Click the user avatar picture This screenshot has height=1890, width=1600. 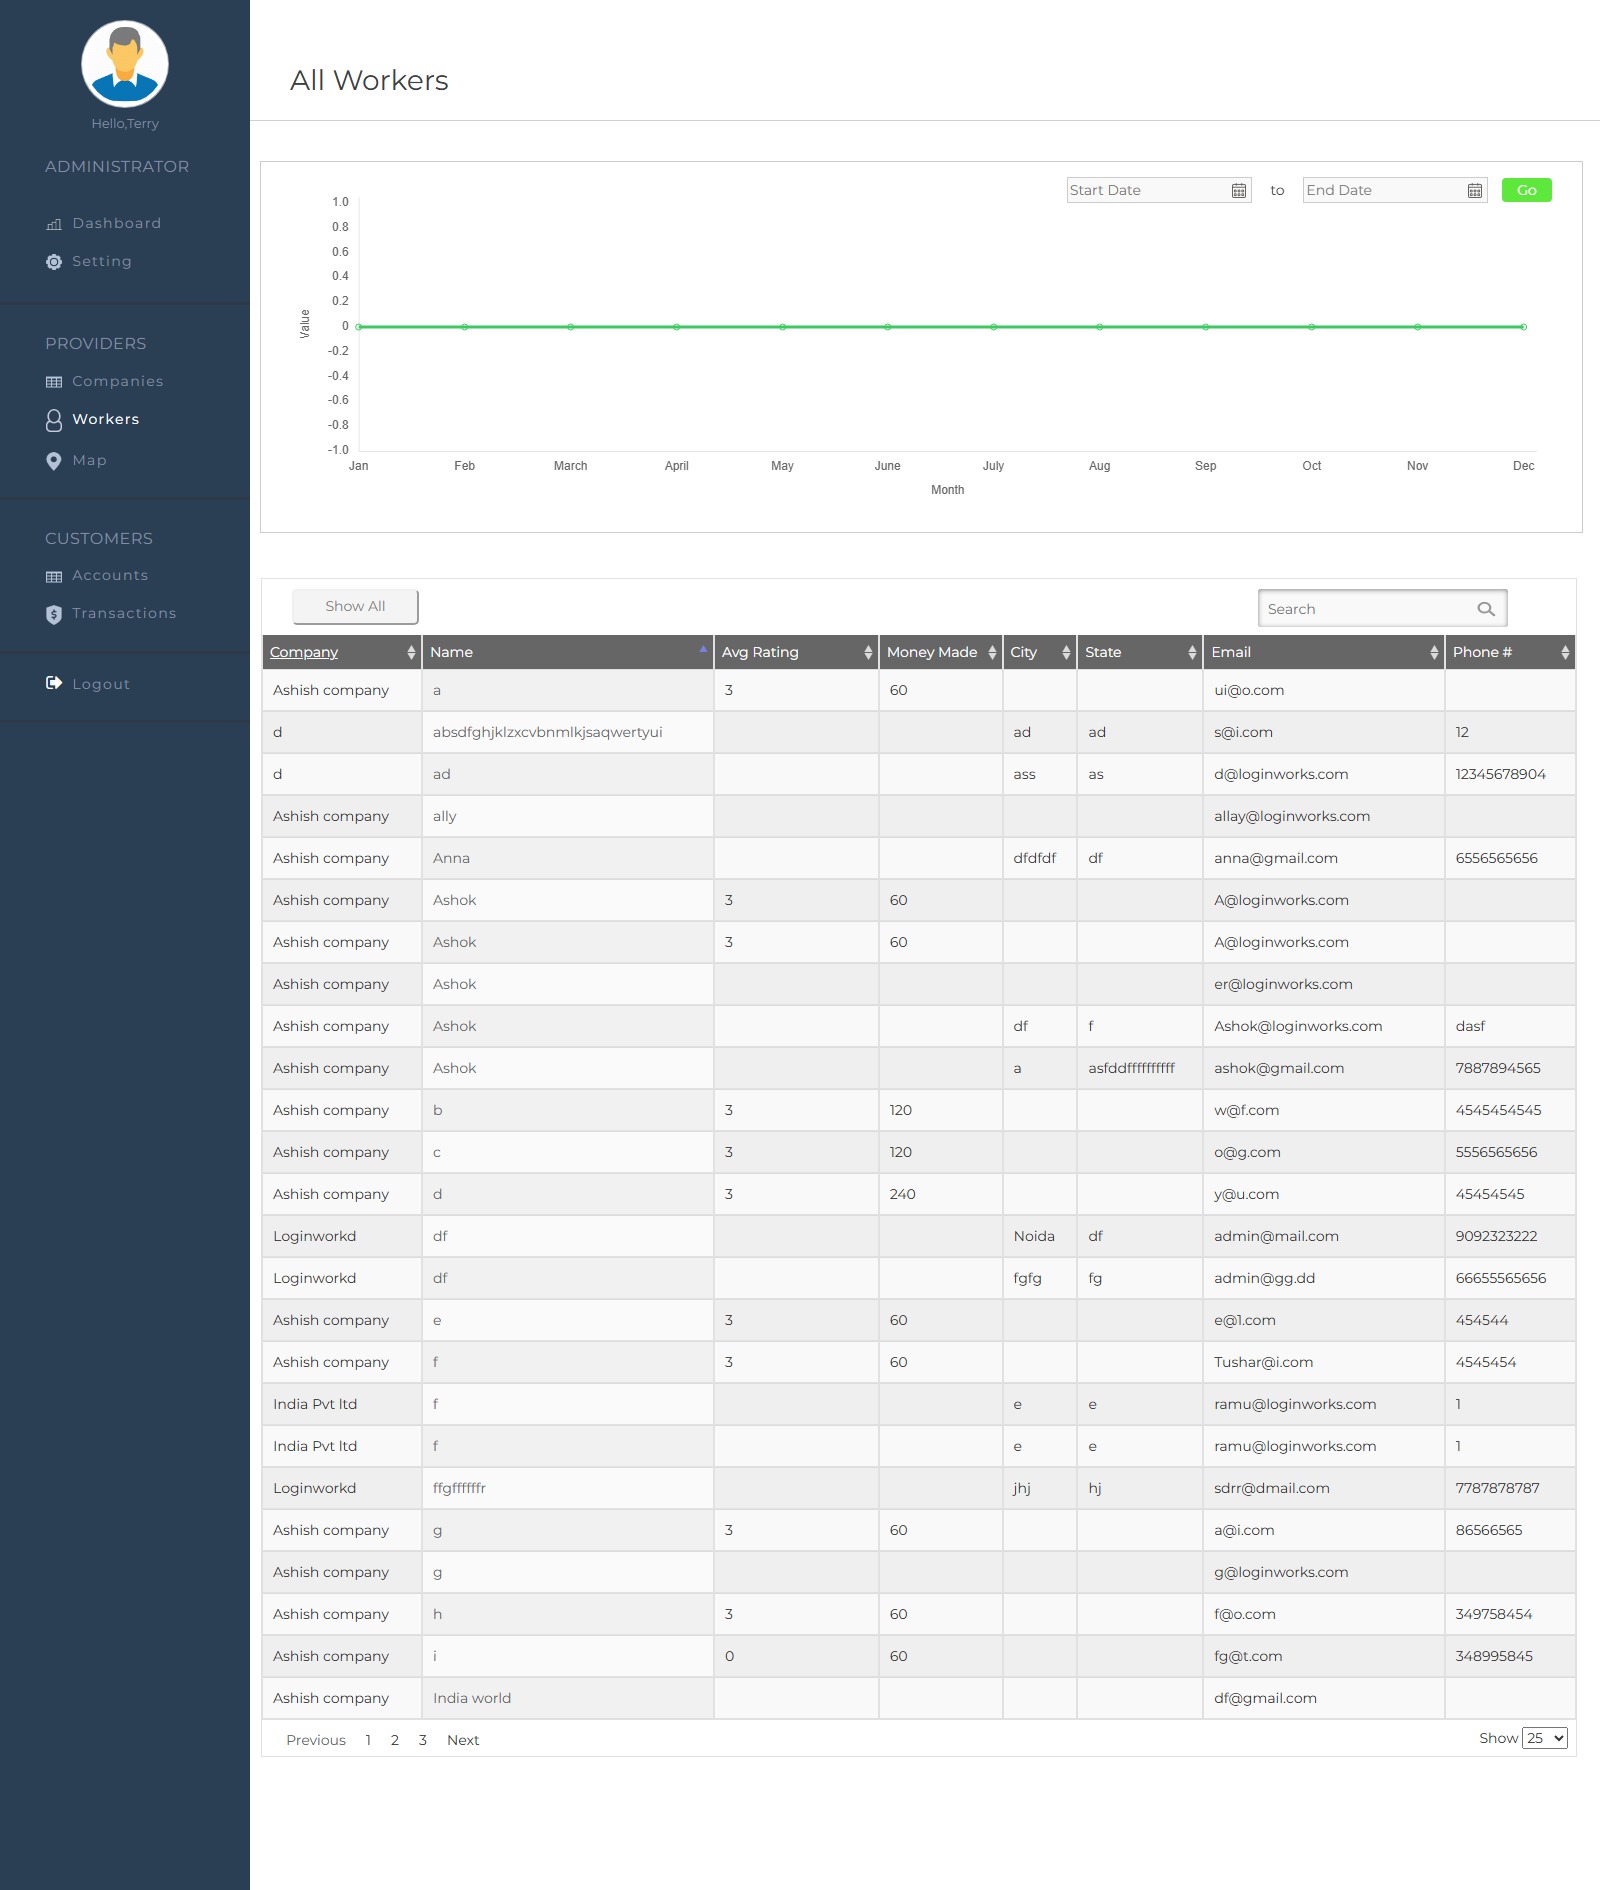[x=125, y=64]
